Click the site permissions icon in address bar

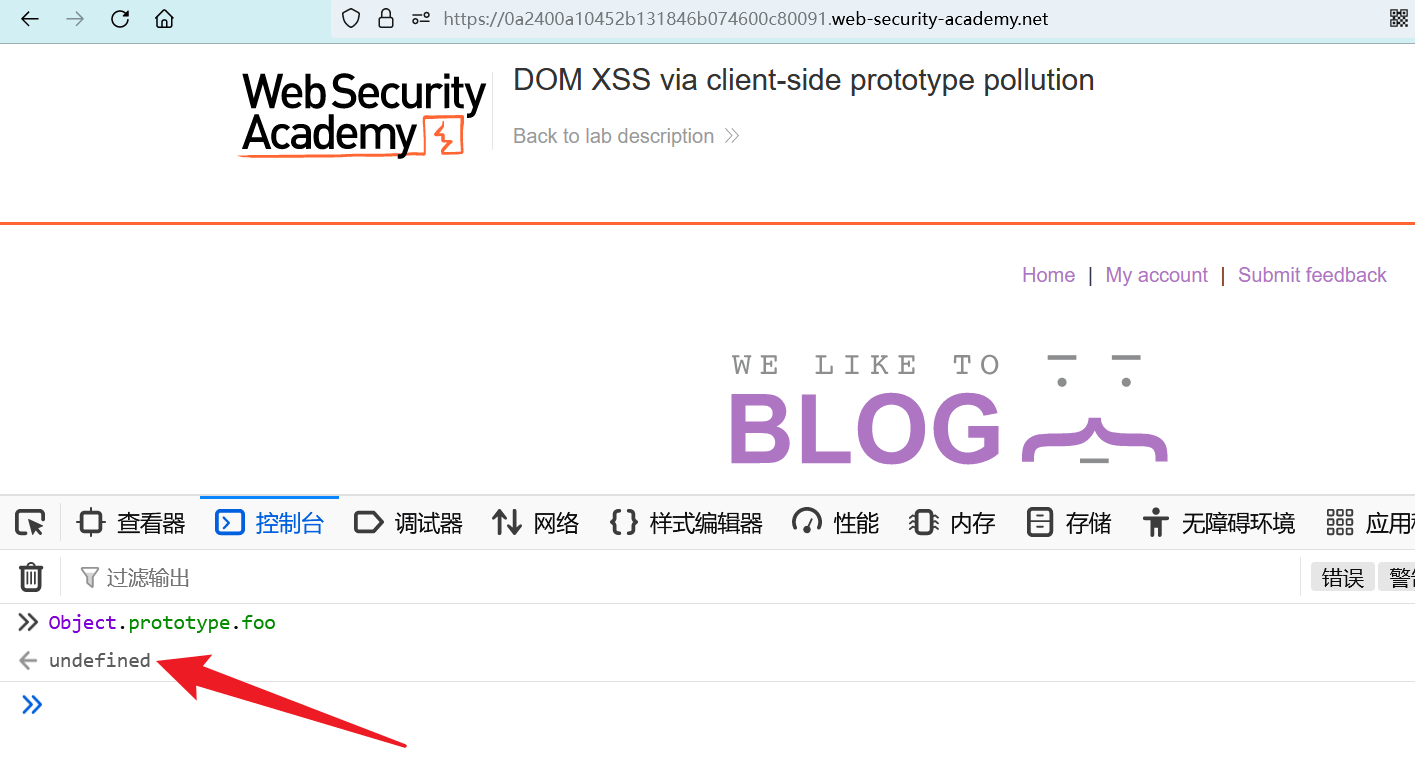click(x=421, y=18)
